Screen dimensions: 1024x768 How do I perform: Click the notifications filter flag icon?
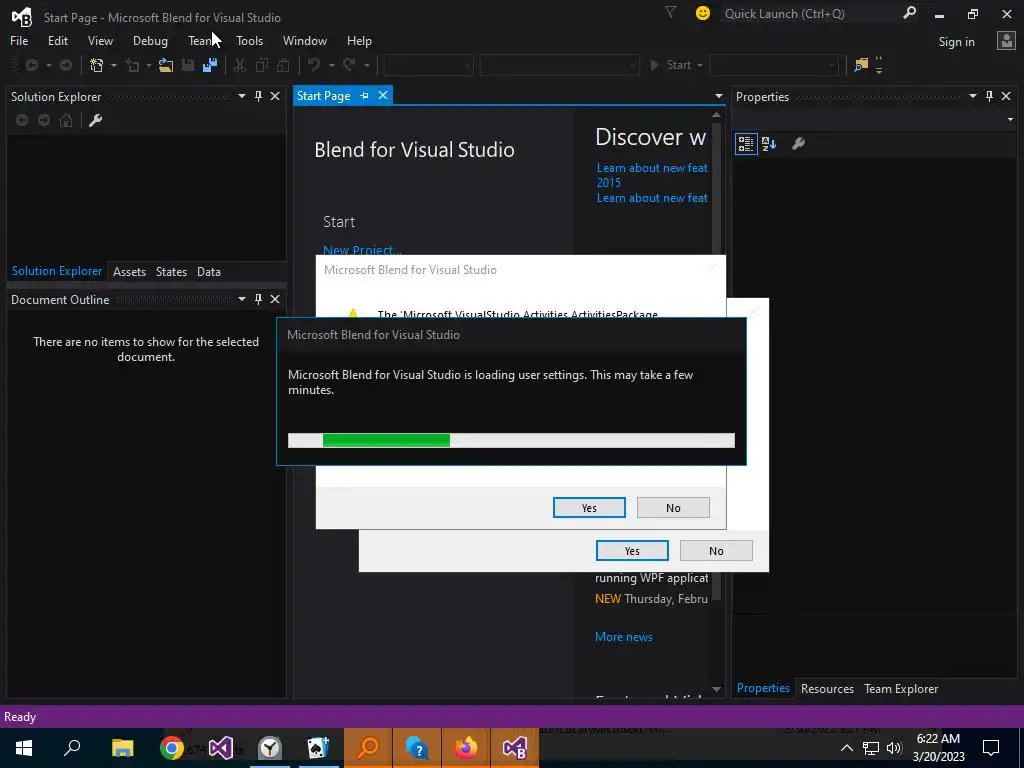pyautogui.click(x=670, y=12)
